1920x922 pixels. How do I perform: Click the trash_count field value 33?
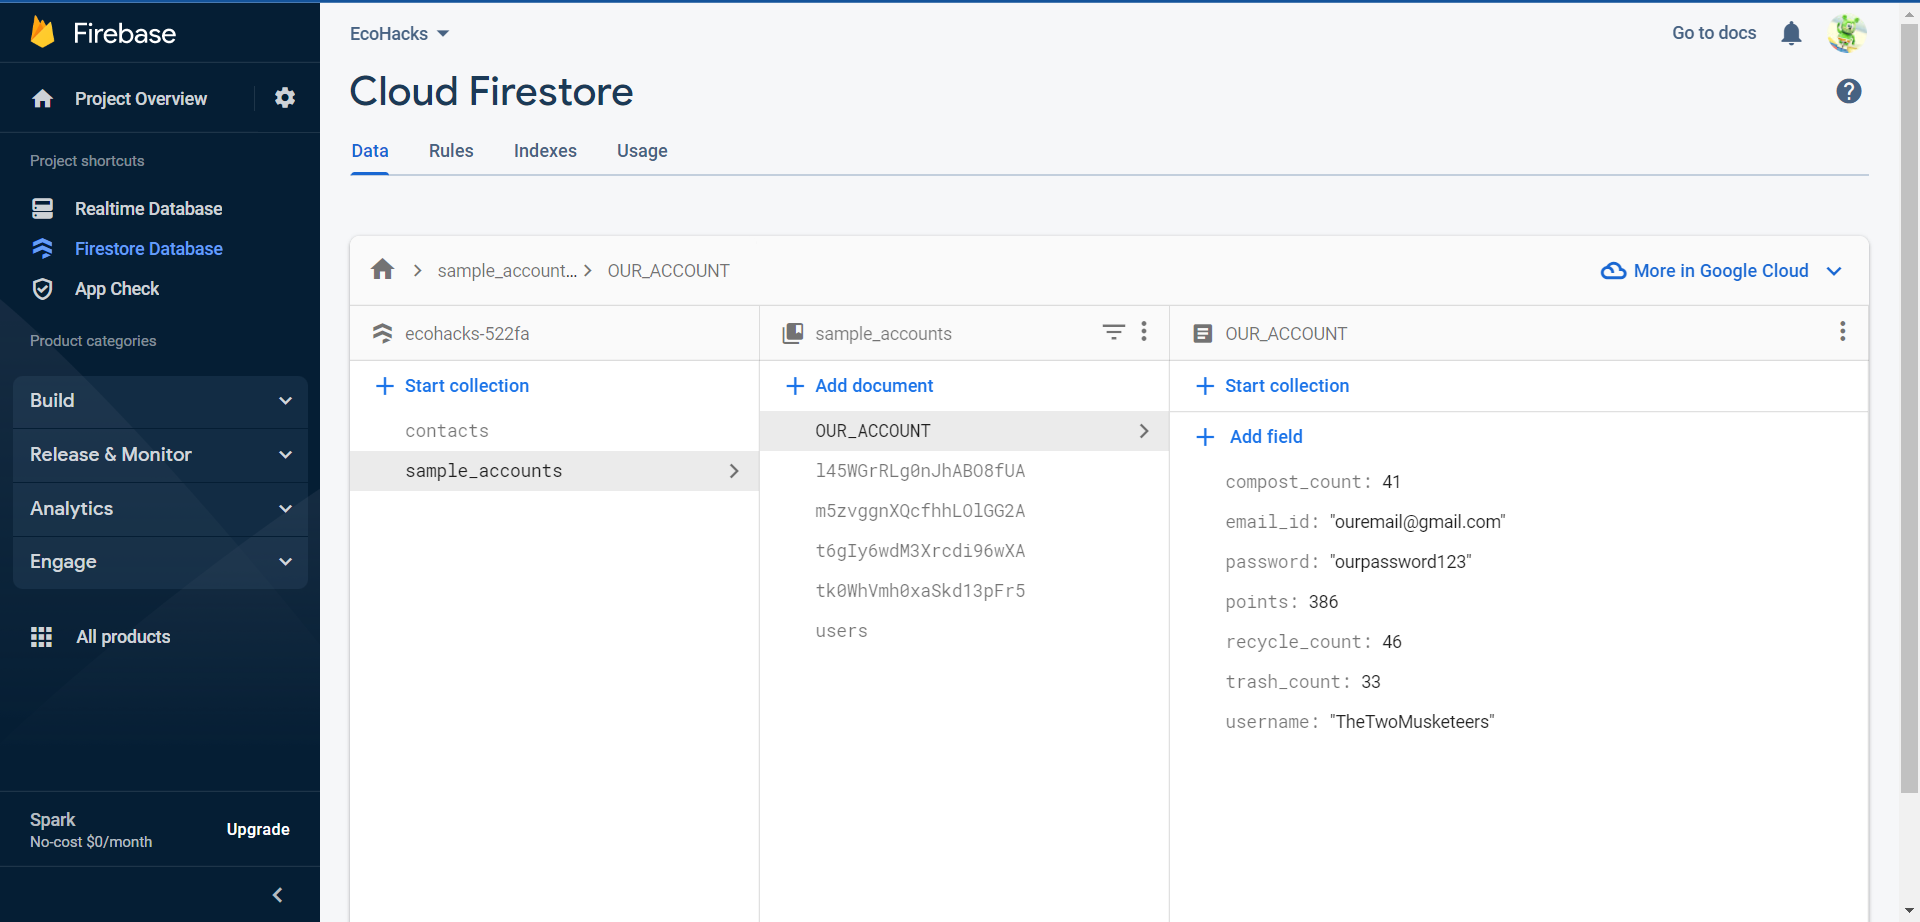pos(1370,682)
